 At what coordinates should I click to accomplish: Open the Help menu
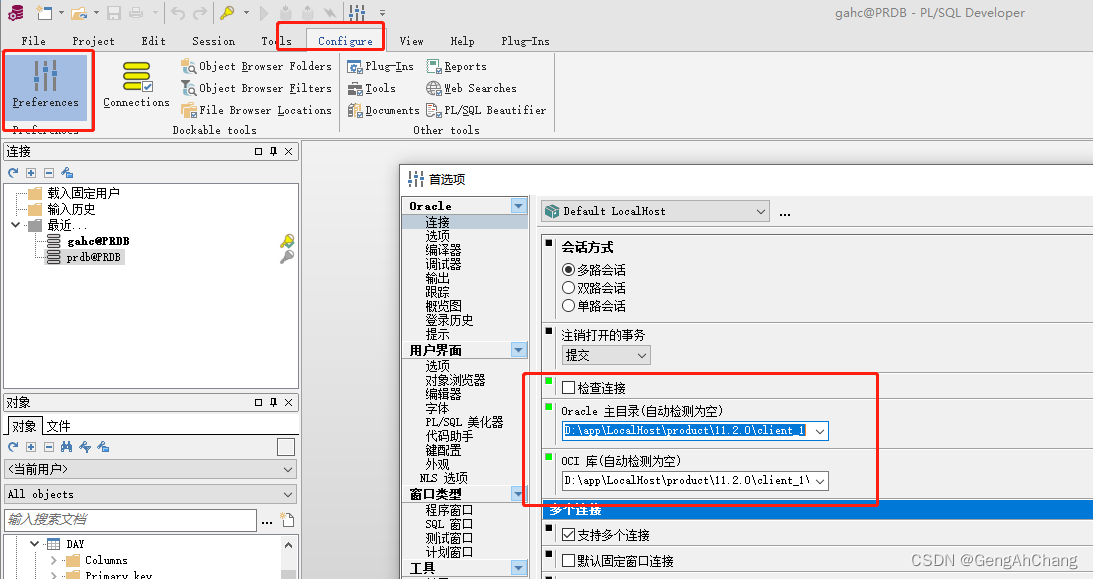pyautogui.click(x=462, y=41)
